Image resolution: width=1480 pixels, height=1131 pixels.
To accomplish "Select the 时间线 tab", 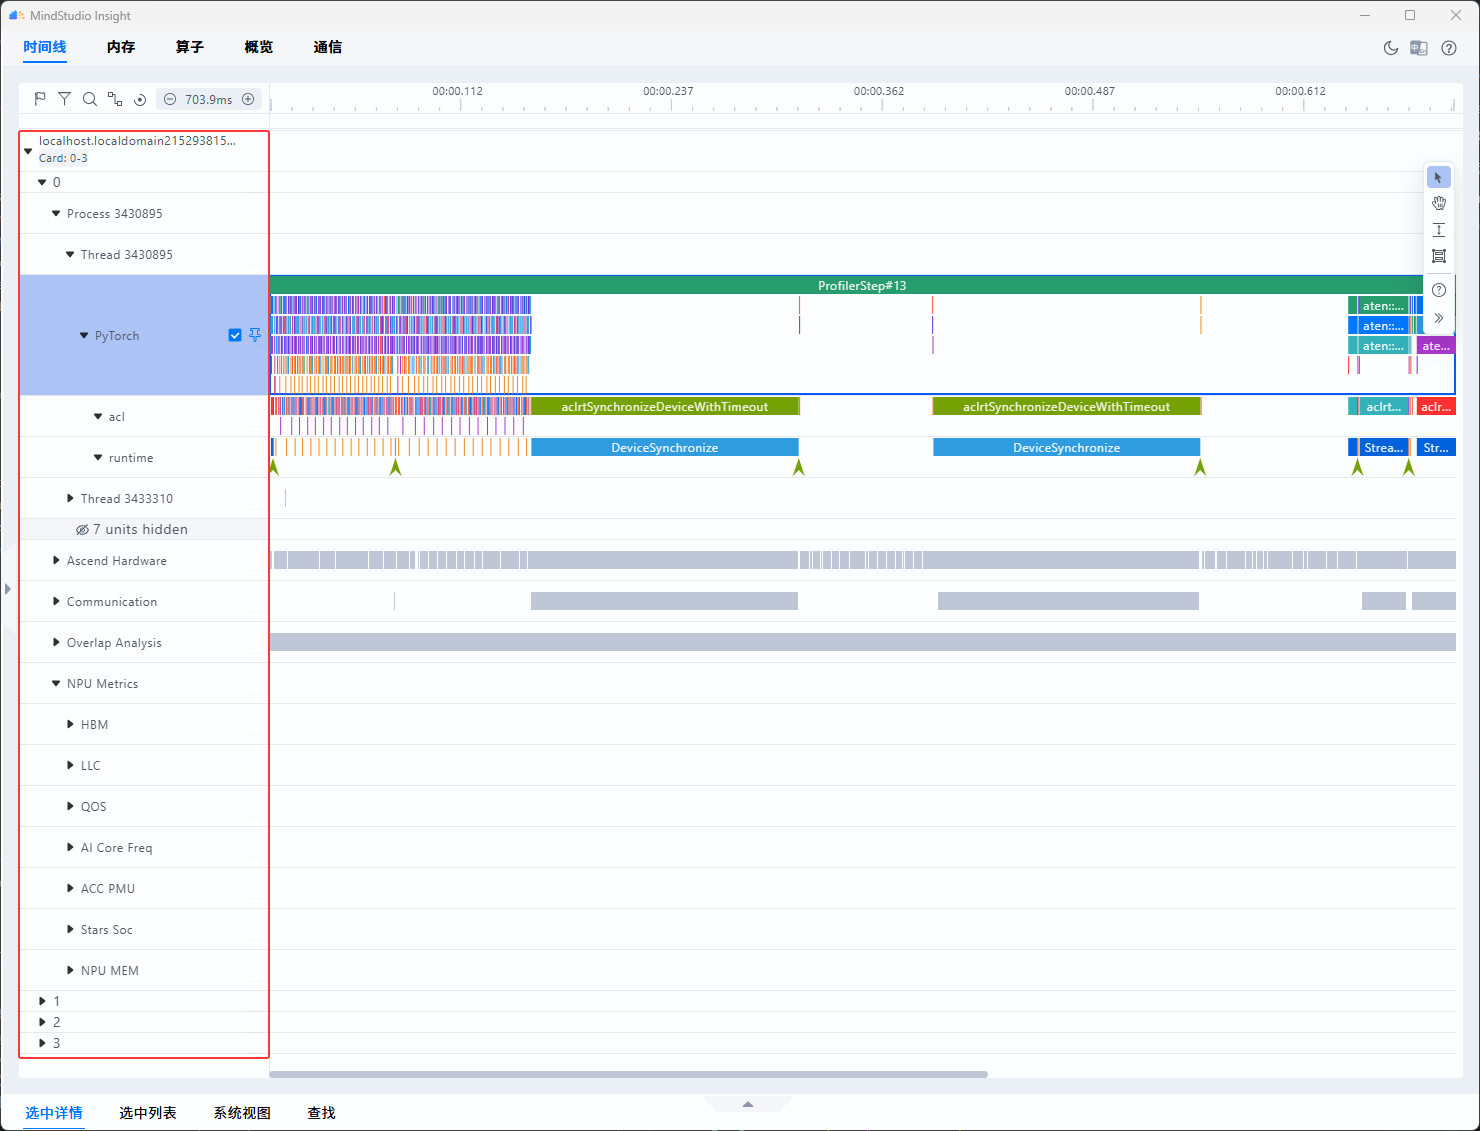I will [45, 47].
